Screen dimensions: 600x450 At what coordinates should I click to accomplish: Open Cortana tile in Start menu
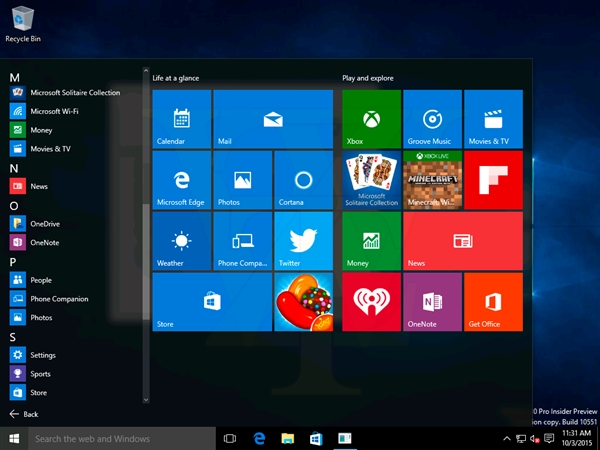[x=303, y=180]
